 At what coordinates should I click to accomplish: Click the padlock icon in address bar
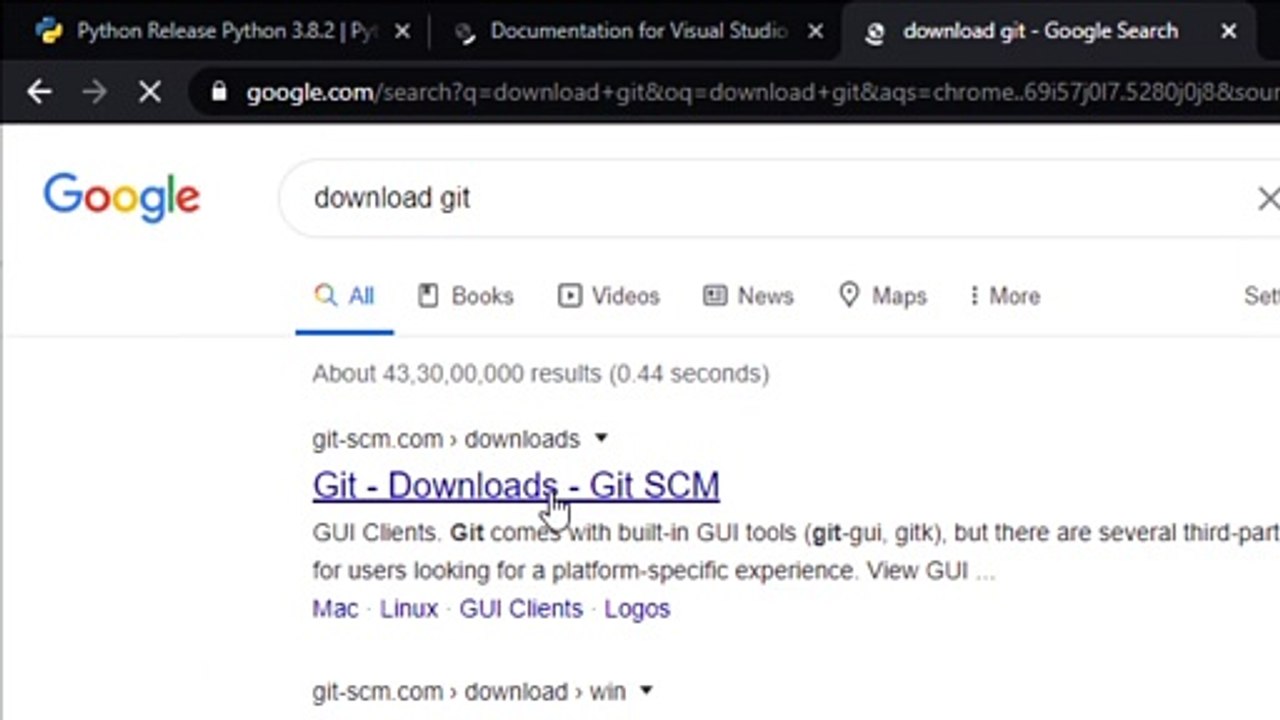click(219, 92)
